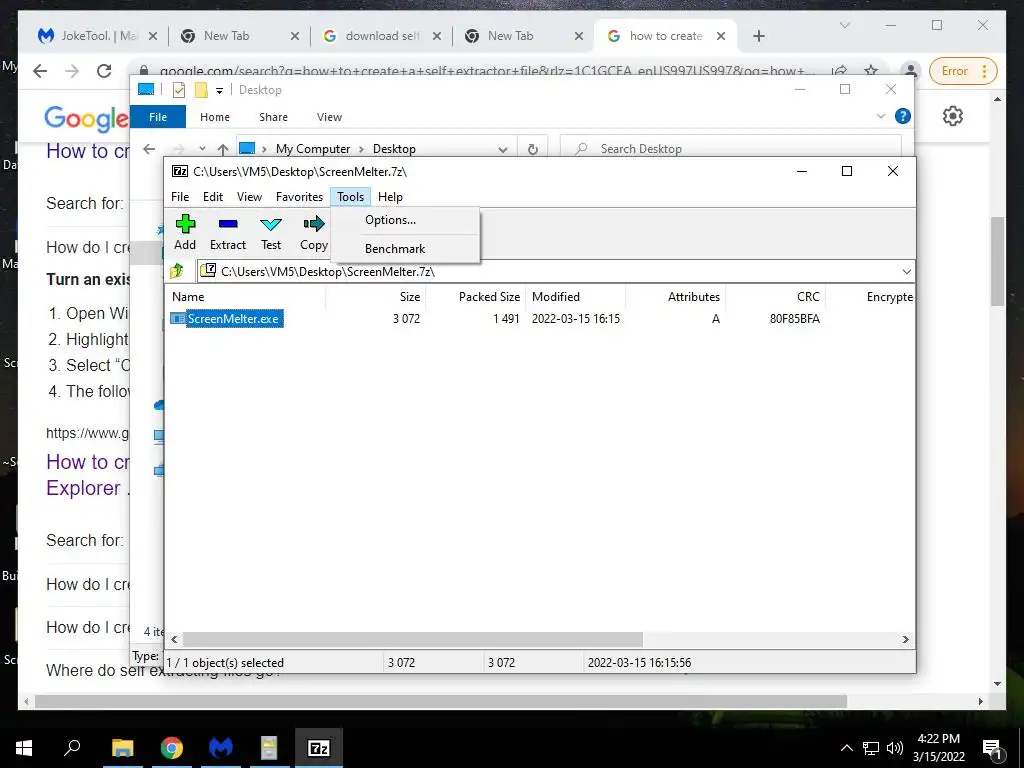Open the 7-Zip Favorites menu
The height and width of the screenshot is (768, 1024).
click(x=299, y=197)
